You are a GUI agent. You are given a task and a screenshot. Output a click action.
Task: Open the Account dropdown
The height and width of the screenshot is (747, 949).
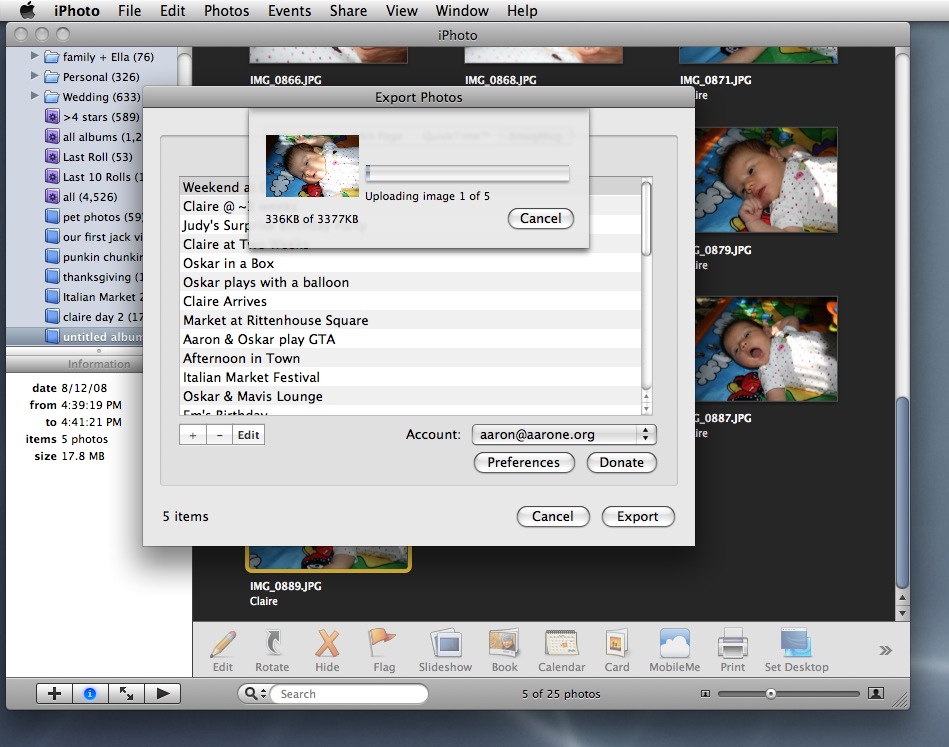tap(563, 434)
